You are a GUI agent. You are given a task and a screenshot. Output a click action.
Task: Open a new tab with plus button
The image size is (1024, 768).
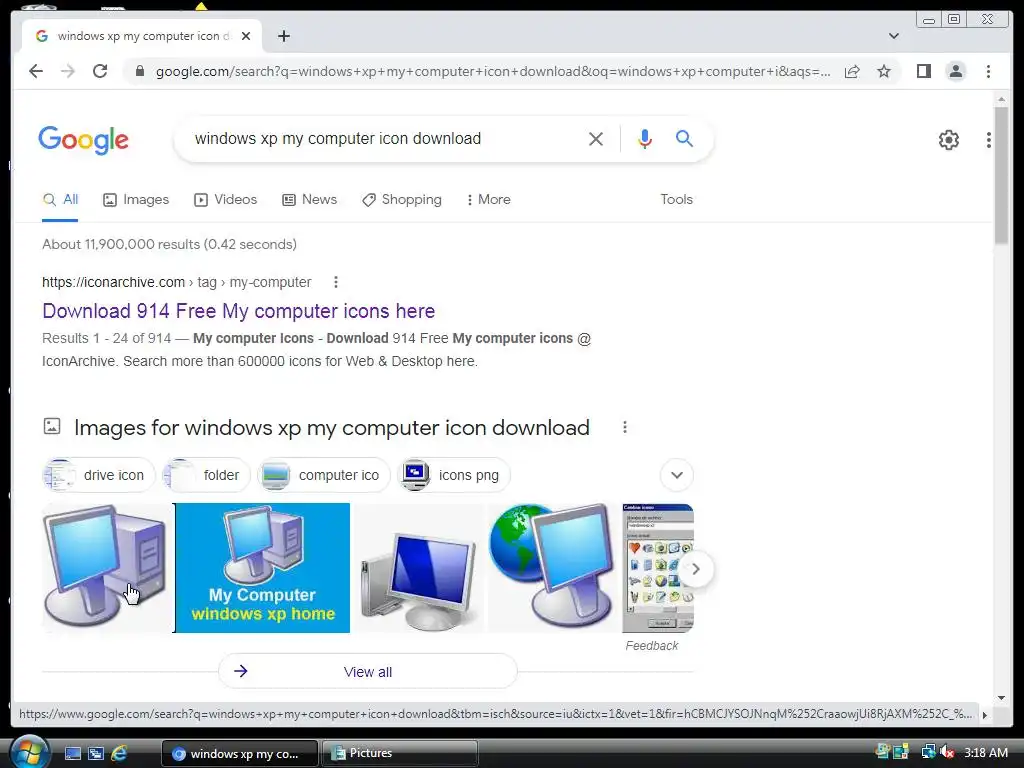pos(283,37)
